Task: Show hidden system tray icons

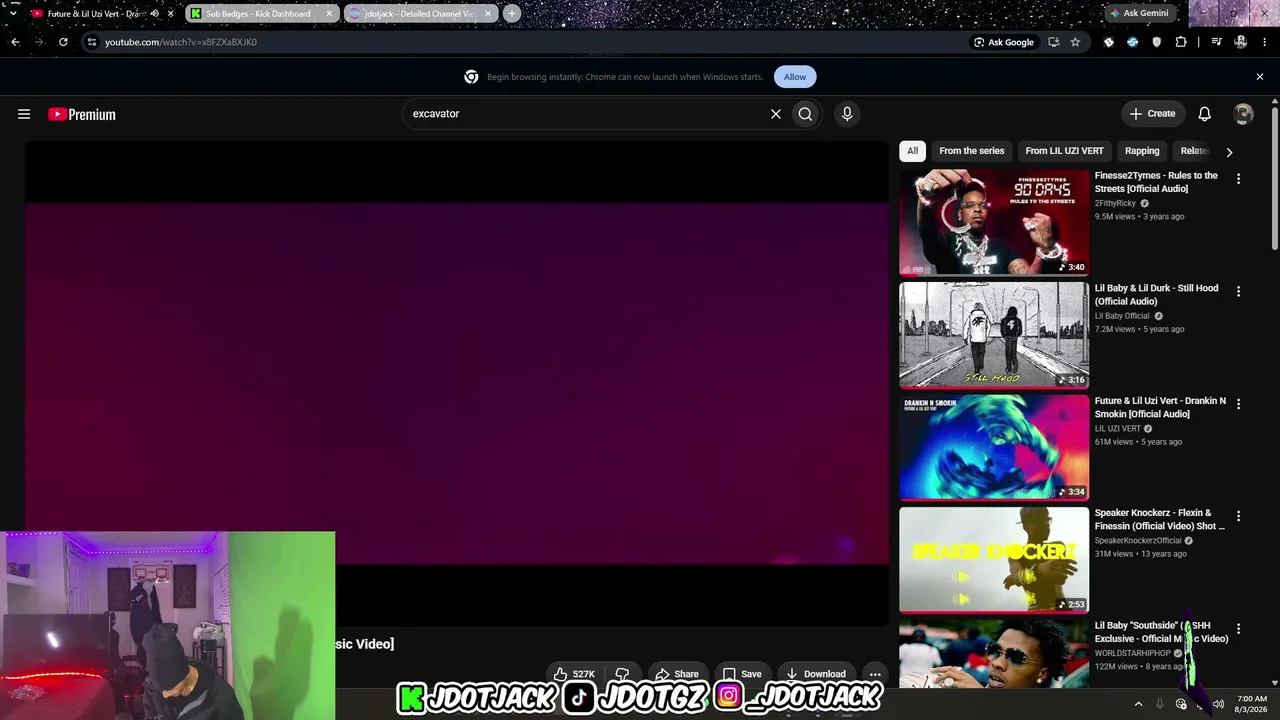Action: pyautogui.click(x=1138, y=704)
